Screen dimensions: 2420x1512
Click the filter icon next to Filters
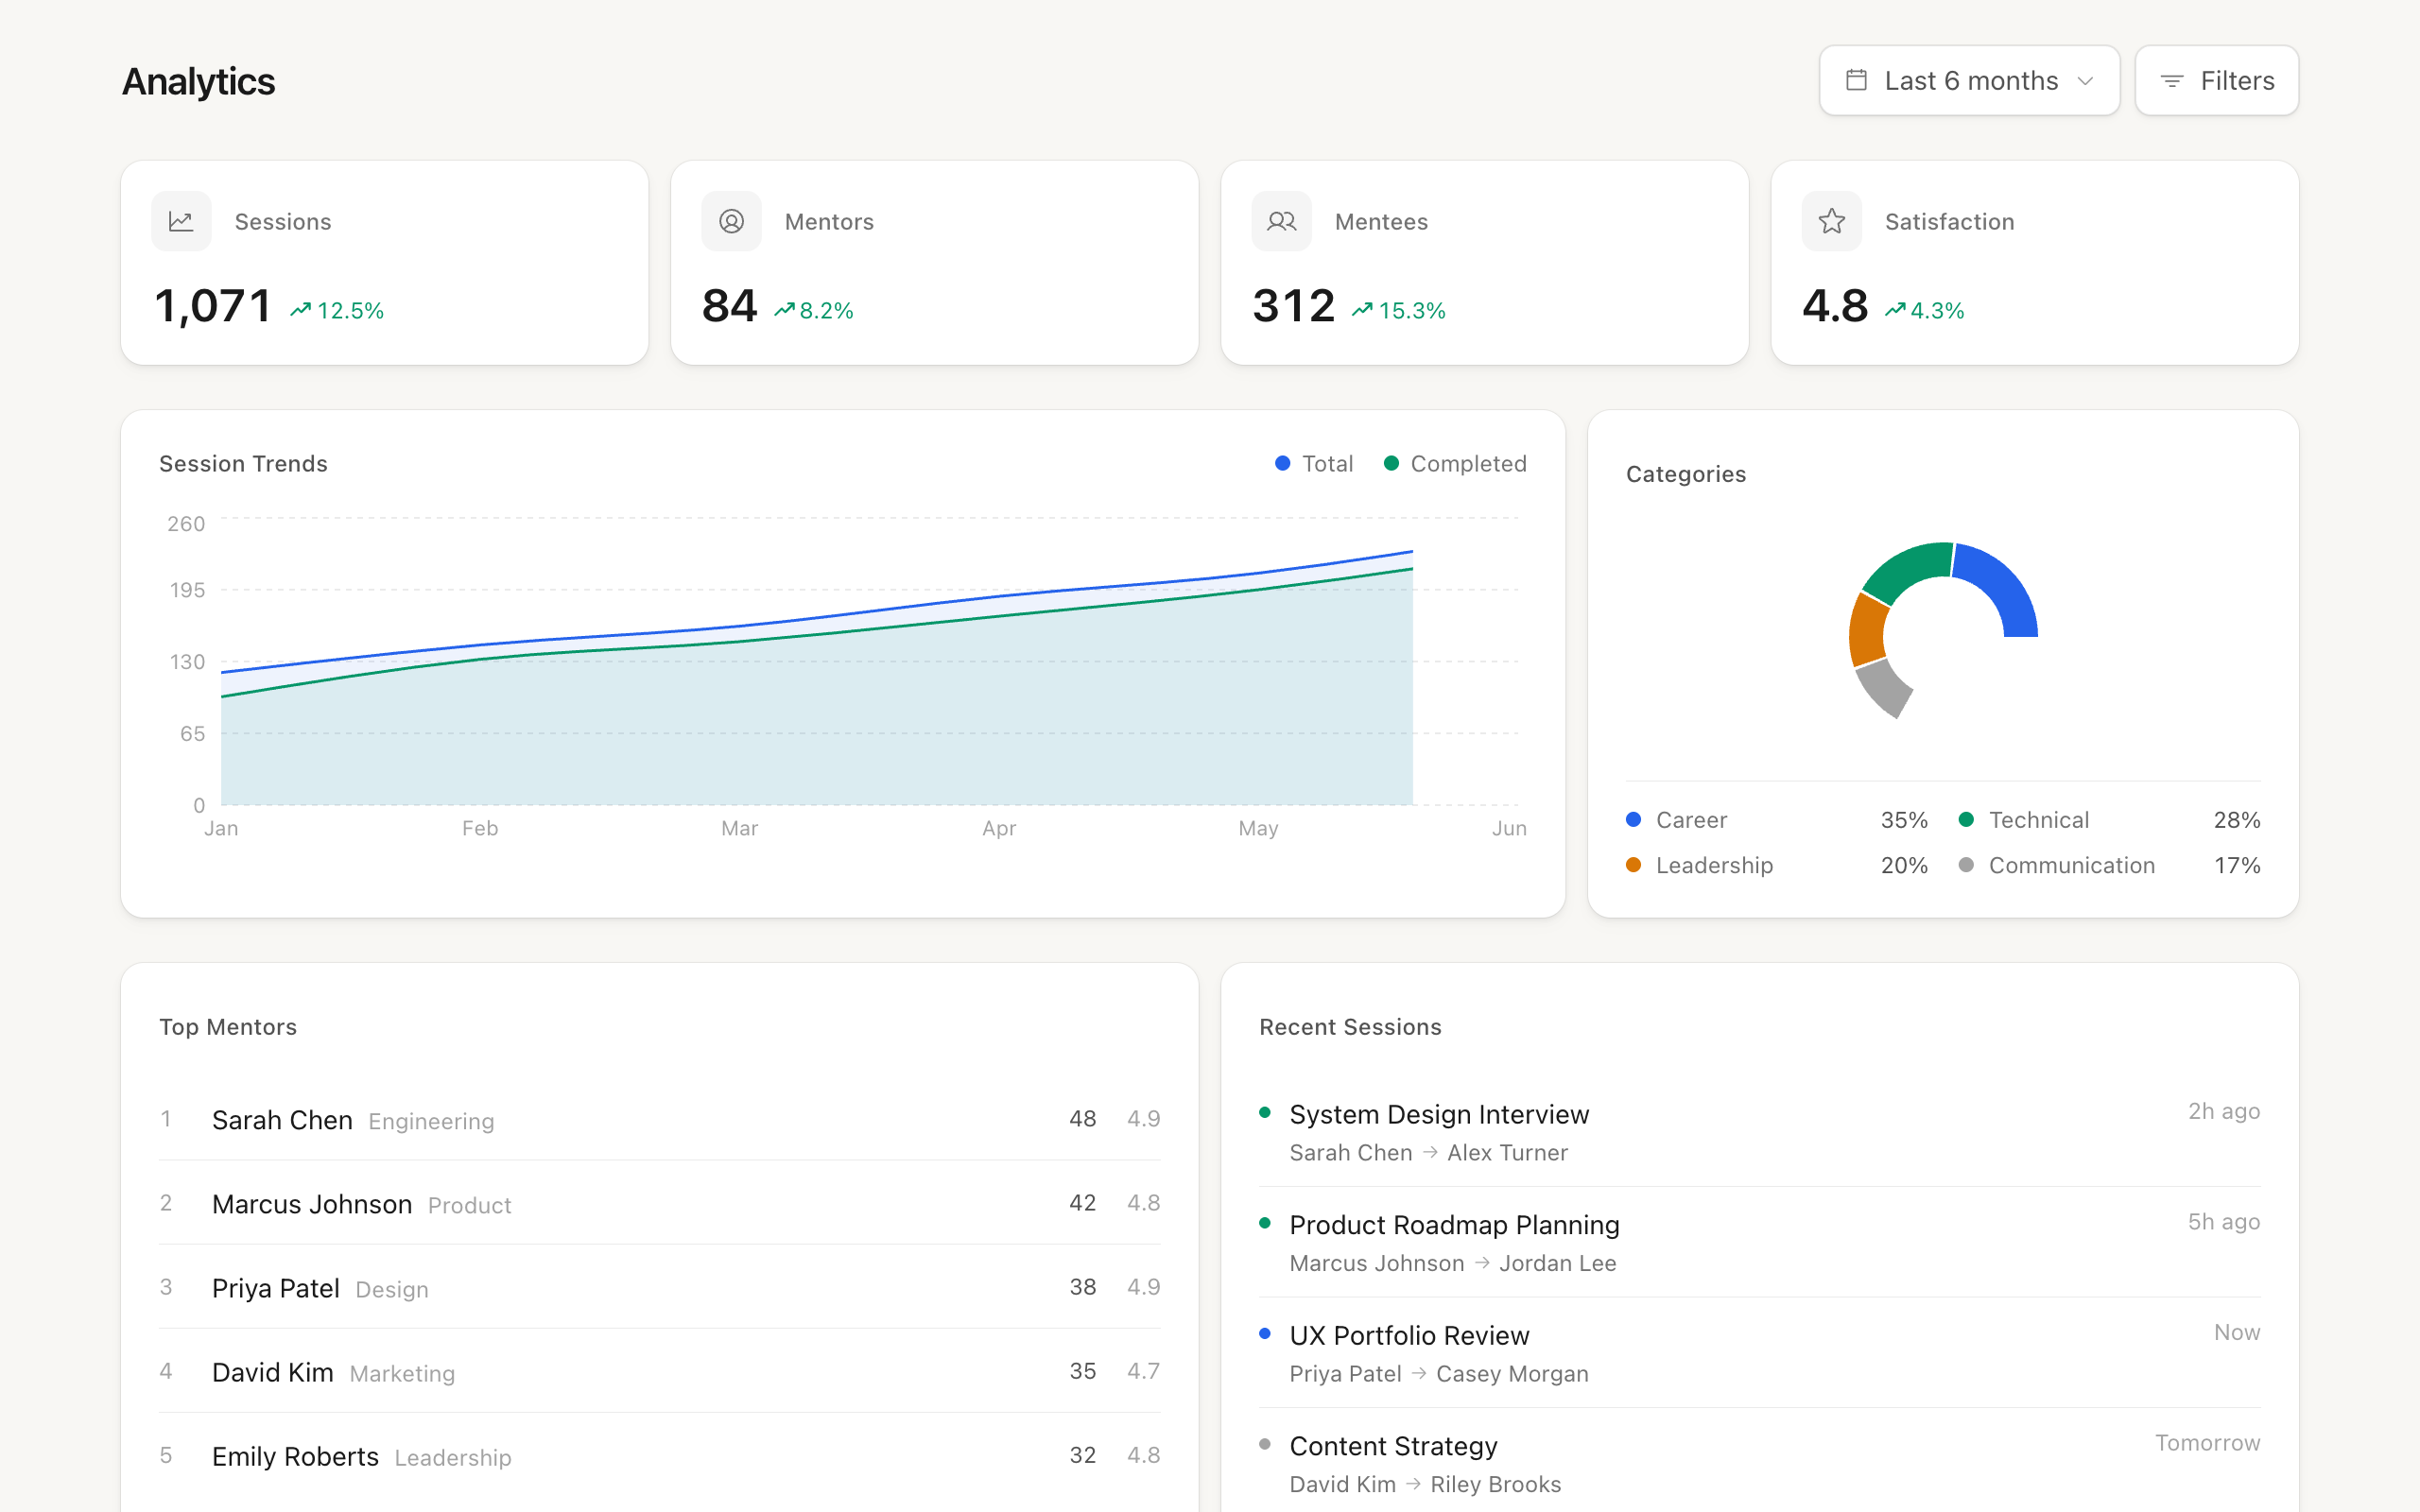tap(2173, 81)
